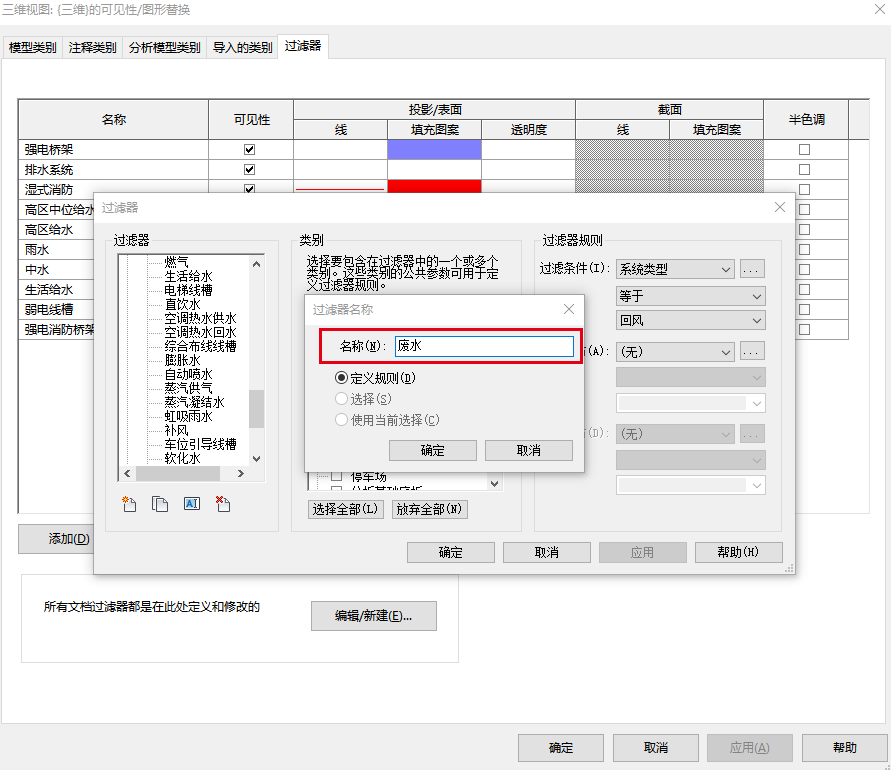
Task: Select 自动喷水 in the filter tree
Action: [x=188, y=374]
